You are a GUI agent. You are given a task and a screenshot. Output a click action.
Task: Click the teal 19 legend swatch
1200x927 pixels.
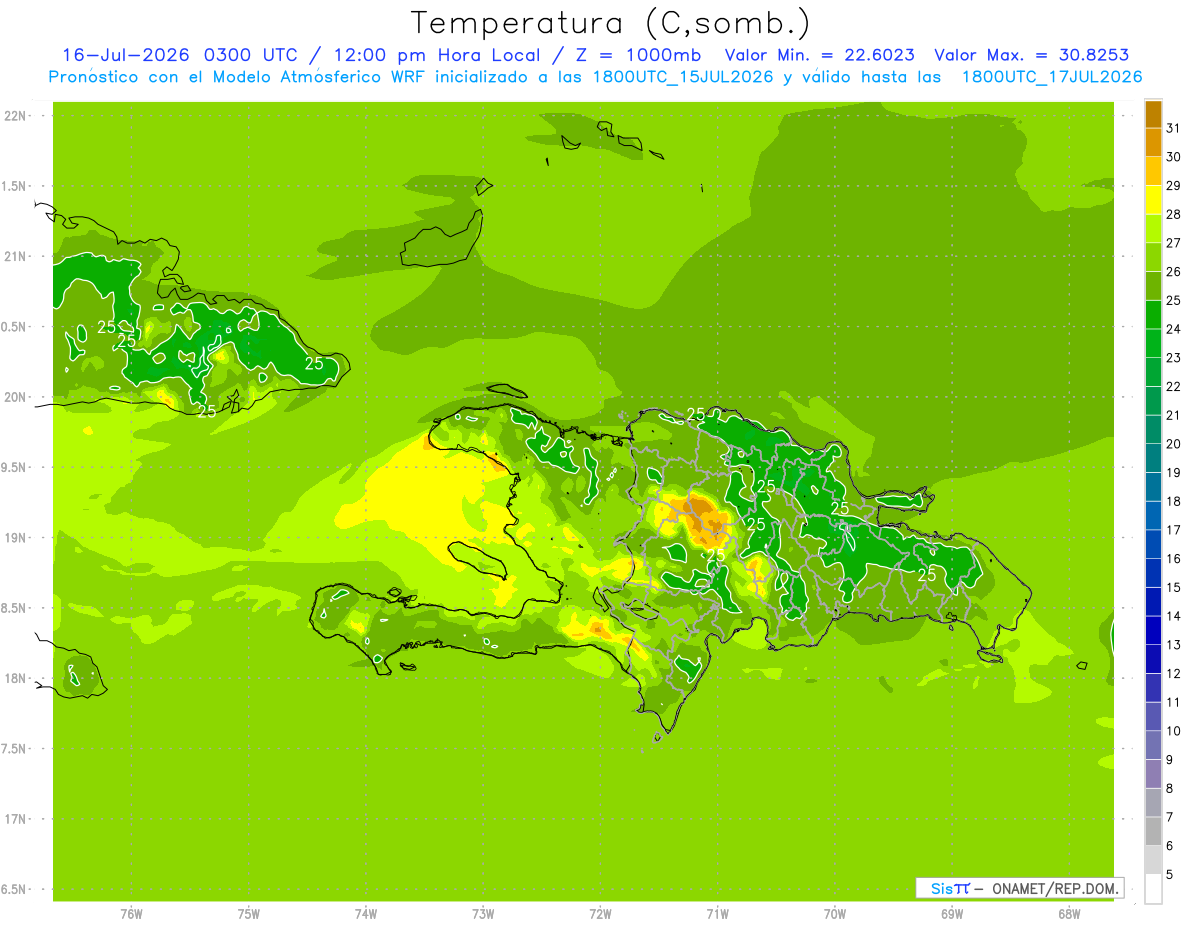(1153, 459)
